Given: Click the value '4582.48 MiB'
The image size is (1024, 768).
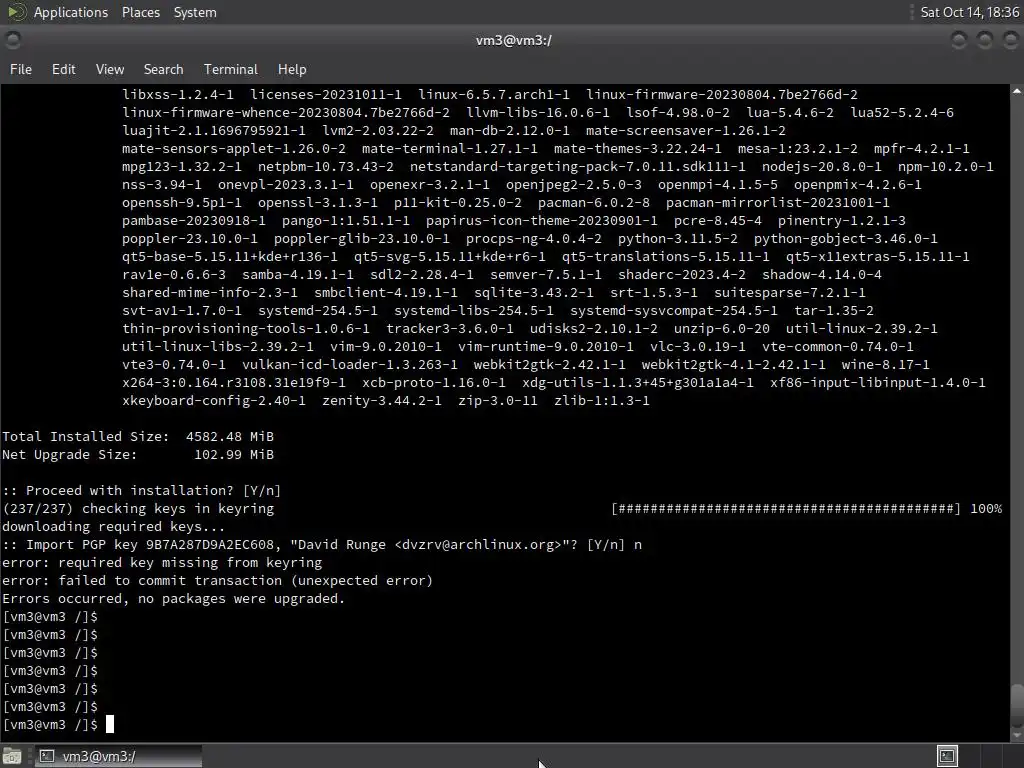Looking at the screenshot, I should (x=230, y=436).
